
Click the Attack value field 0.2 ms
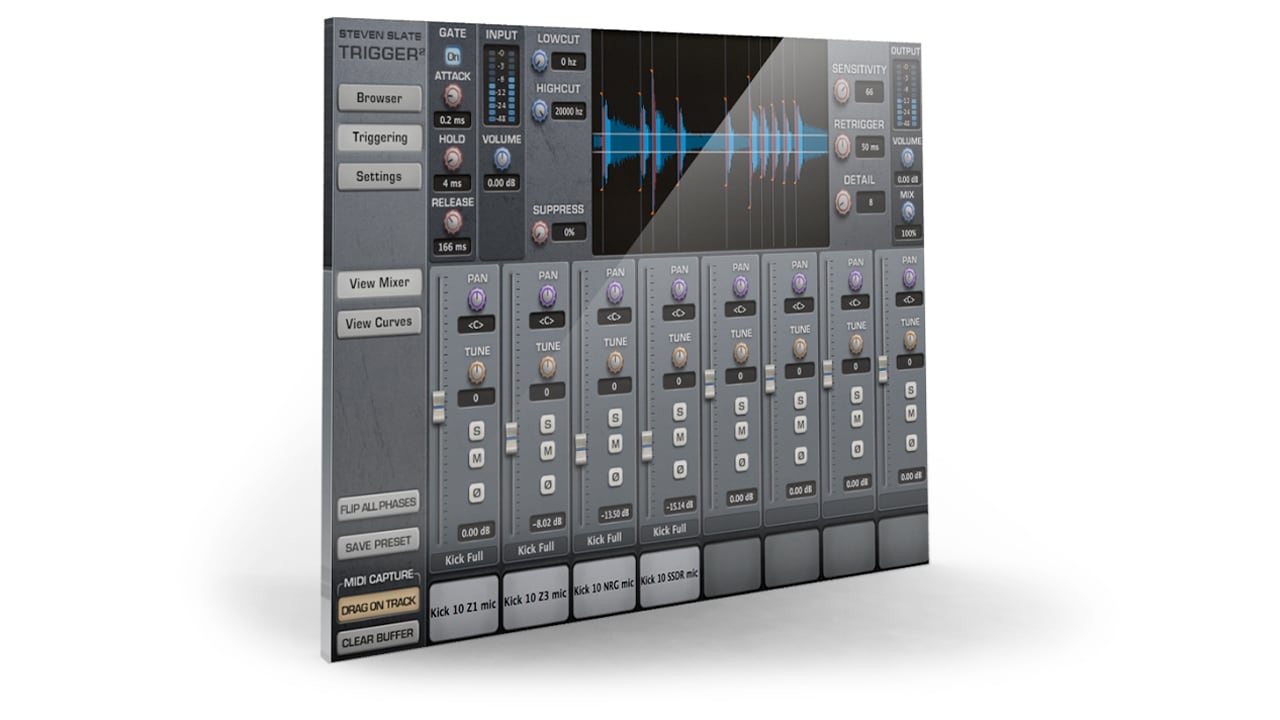[453, 120]
